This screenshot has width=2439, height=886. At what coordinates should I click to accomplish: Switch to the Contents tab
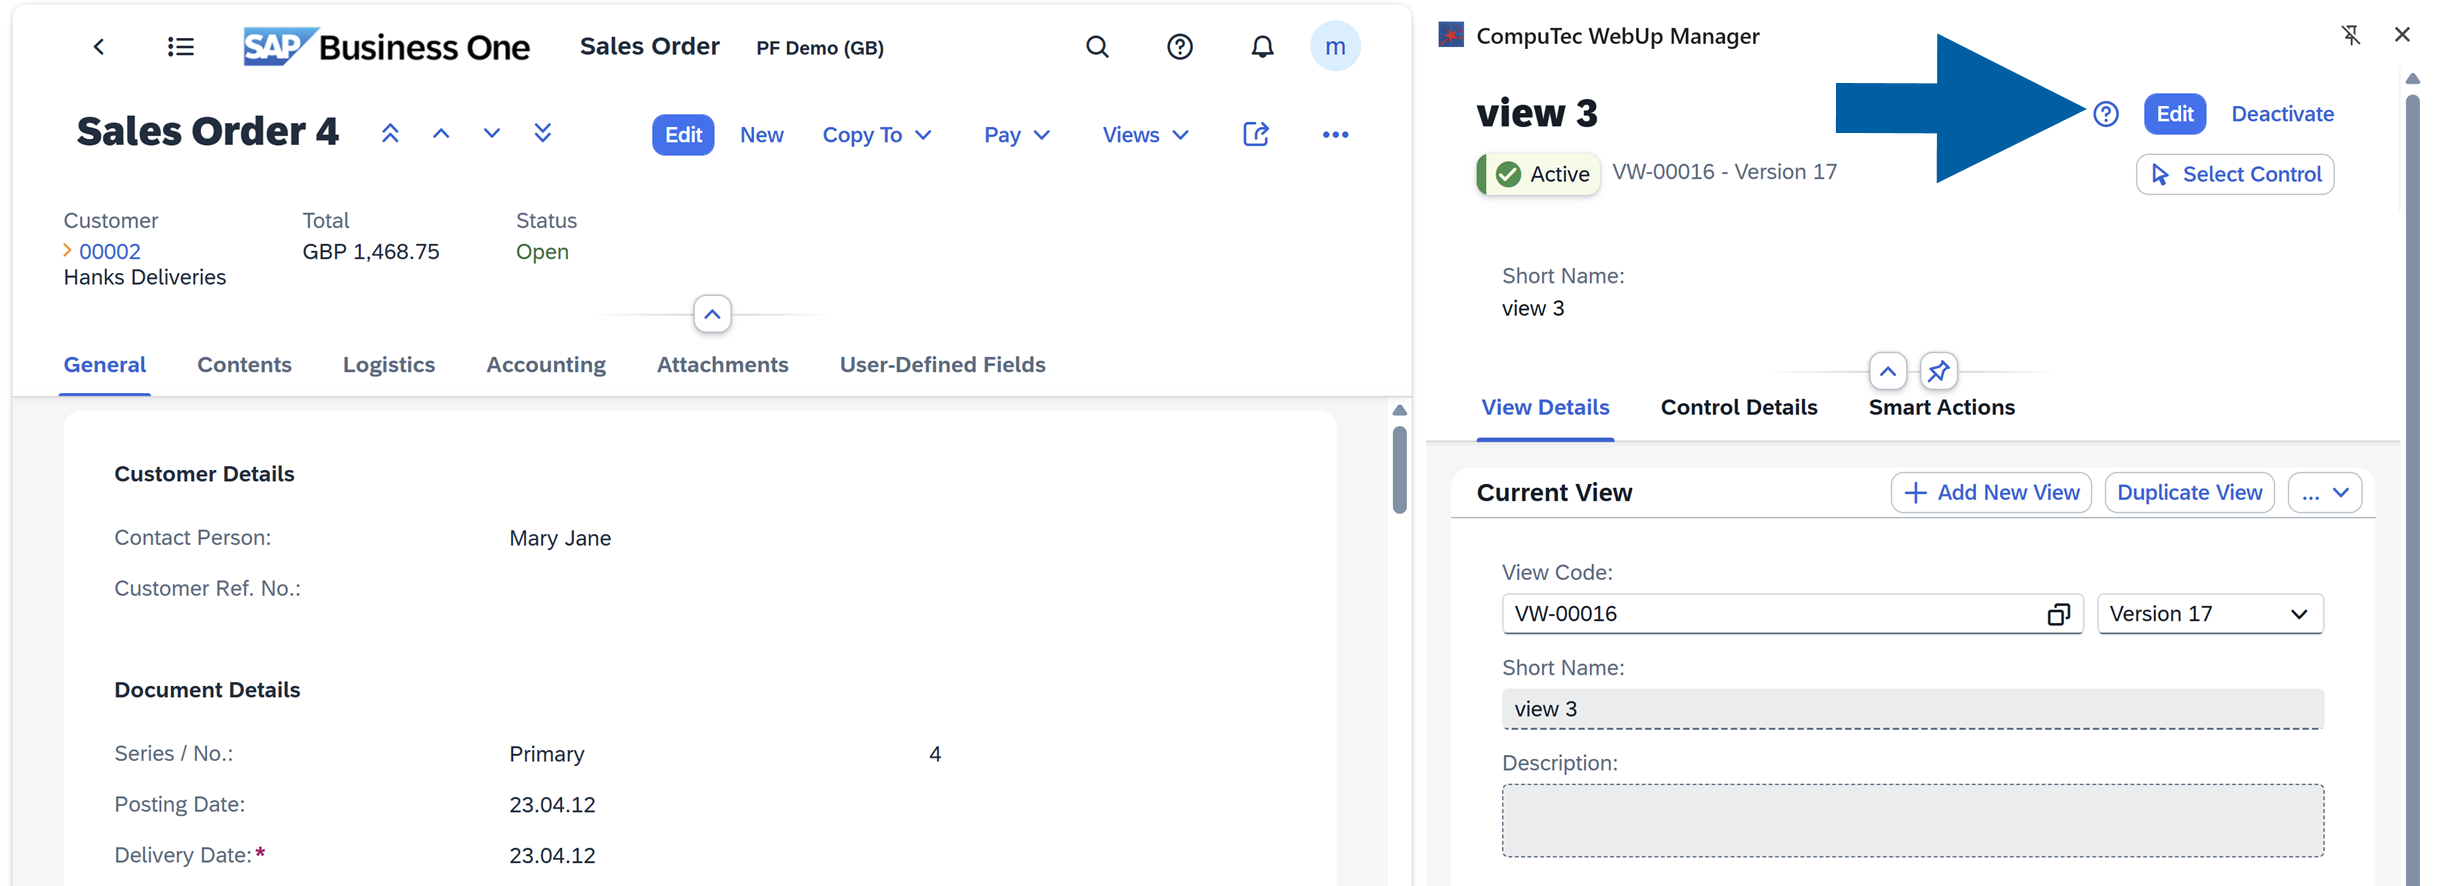click(x=244, y=365)
